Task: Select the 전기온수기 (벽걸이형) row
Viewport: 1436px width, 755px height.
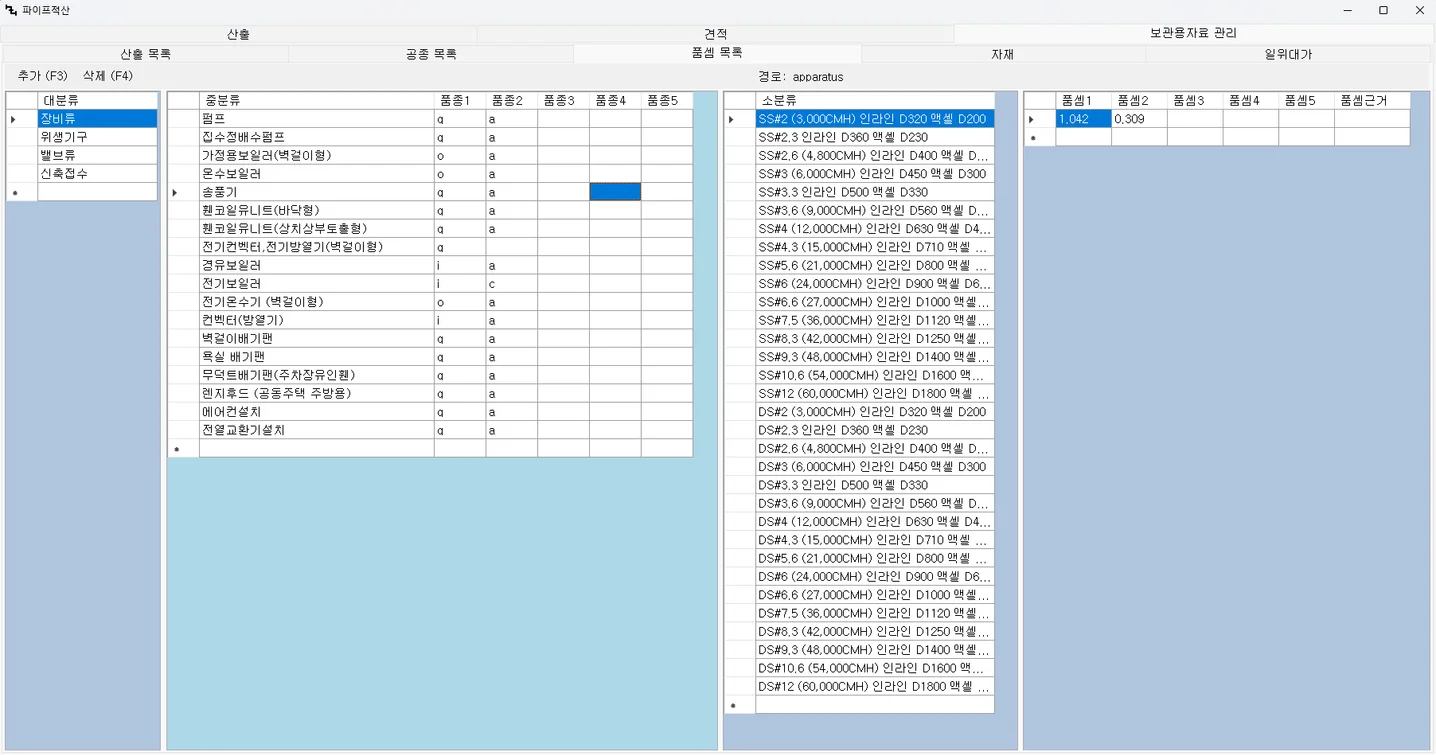Action: click(x=316, y=302)
